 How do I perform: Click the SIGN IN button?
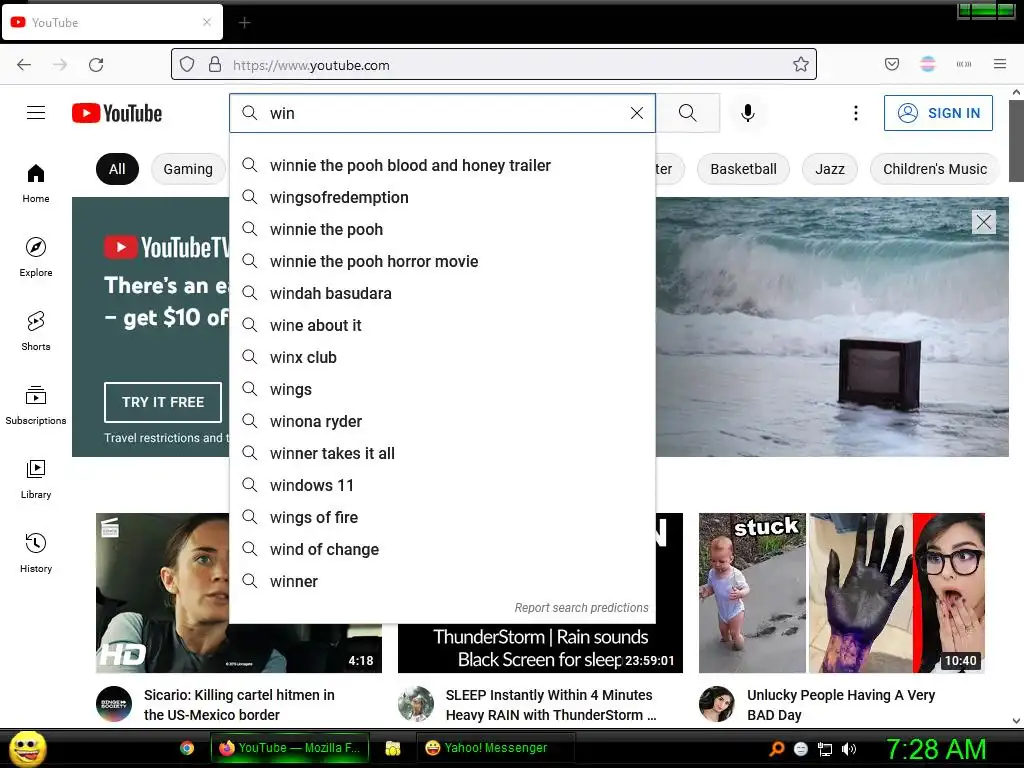[938, 113]
